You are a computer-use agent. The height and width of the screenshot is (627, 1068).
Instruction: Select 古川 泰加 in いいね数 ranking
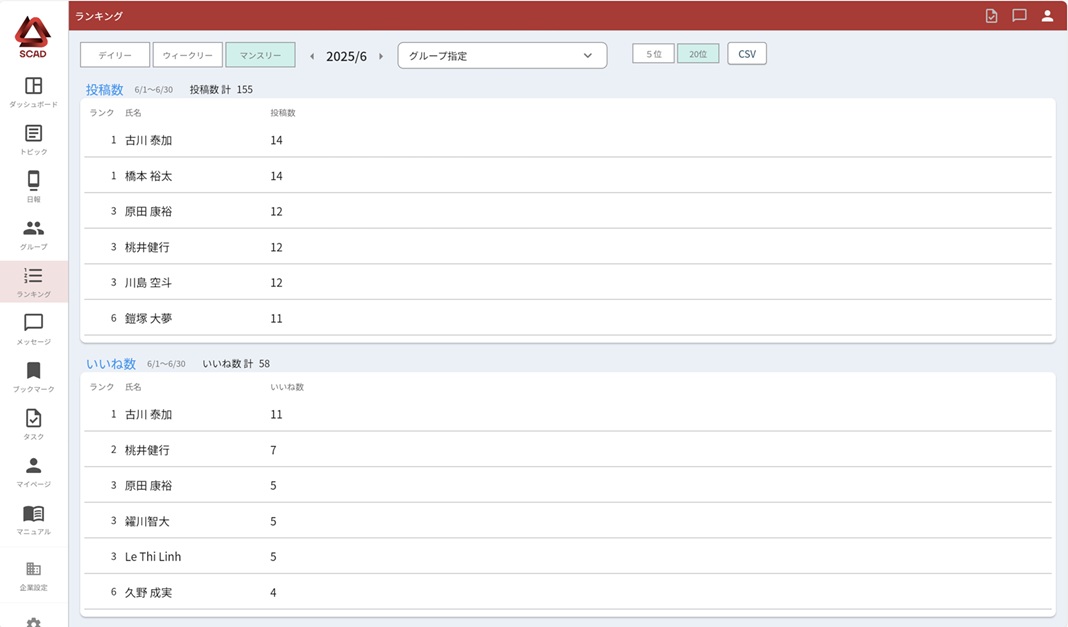point(568,415)
